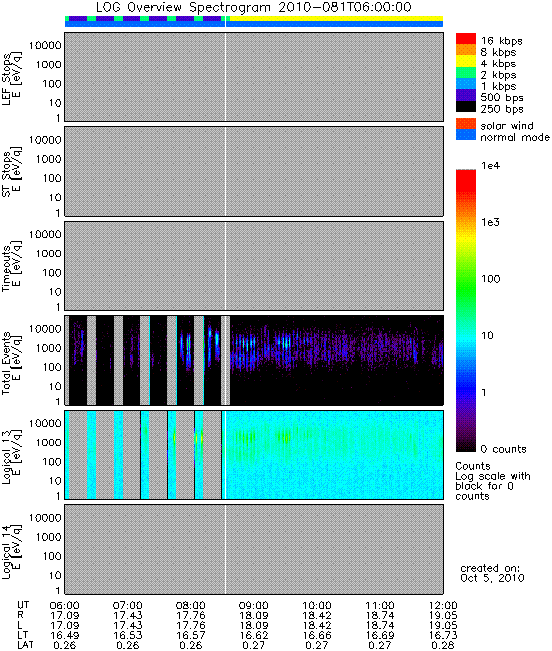
Task: Click the red 16 kbps legend swatch
Action: (x=466, y=39)
